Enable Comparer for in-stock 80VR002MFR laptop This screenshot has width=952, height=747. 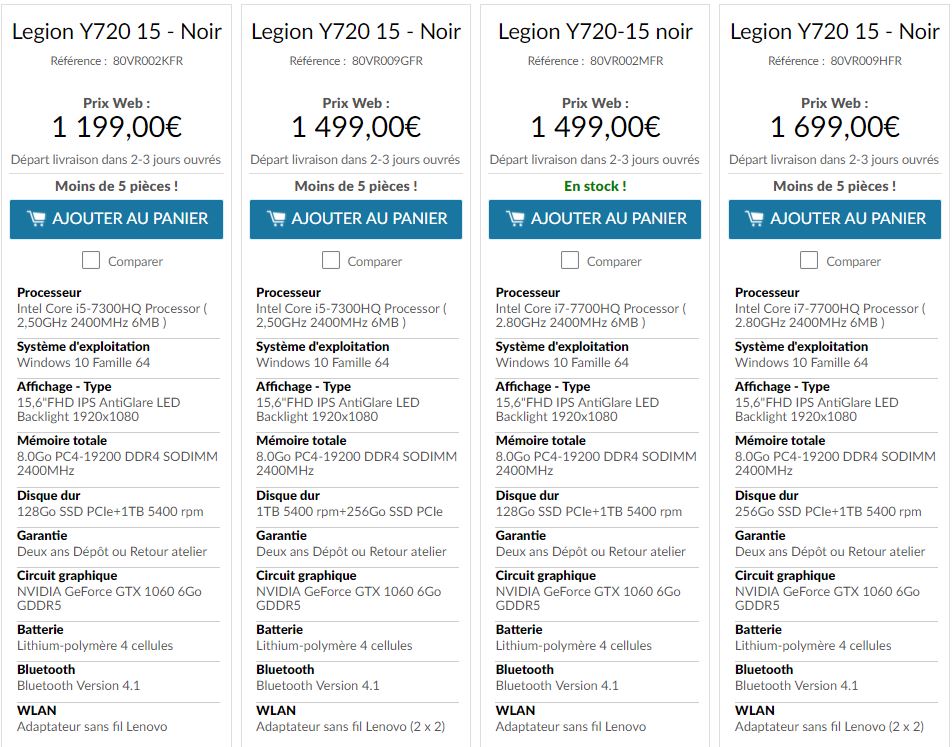tap(570, 261)
